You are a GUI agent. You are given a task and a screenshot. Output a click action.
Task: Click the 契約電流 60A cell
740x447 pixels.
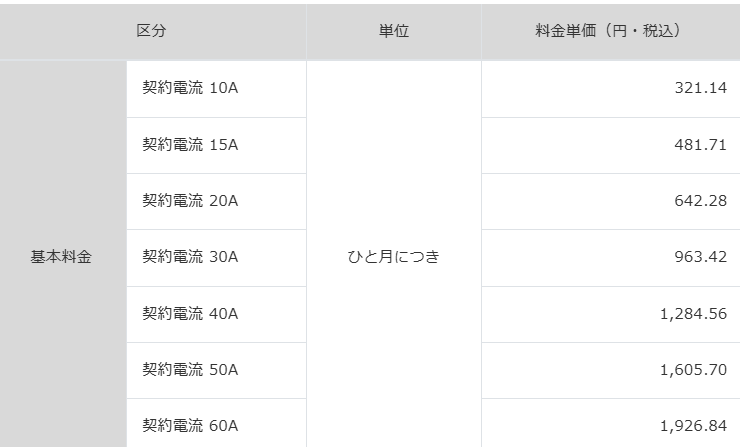(x=190, y=426)
